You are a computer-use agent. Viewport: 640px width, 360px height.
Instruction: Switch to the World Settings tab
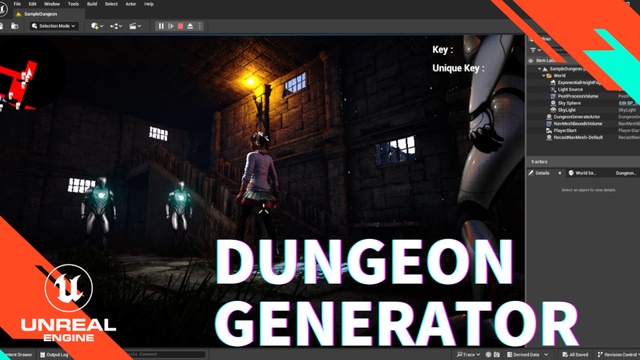click(x=582, y=173)
